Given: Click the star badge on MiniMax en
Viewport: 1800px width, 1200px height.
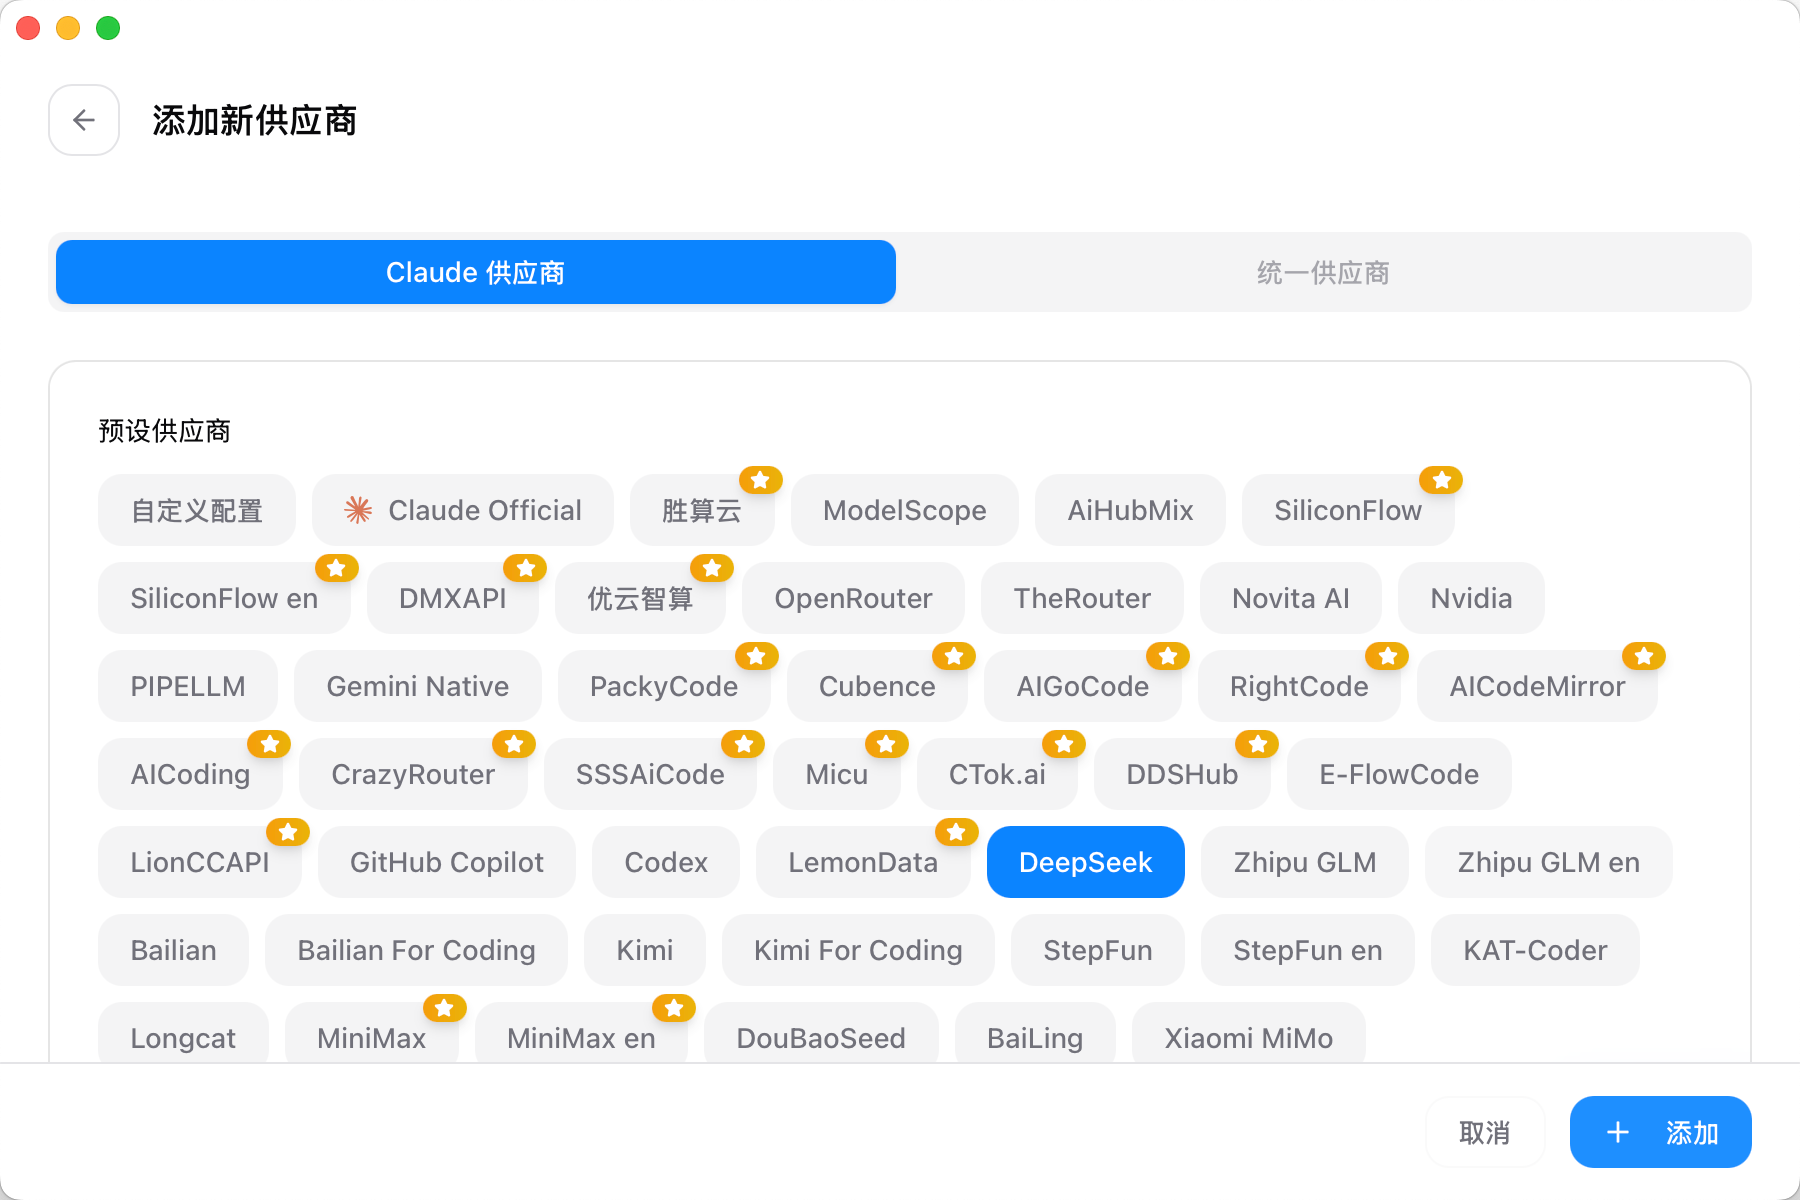Looking at the screenshot, I should coord(674,1008).
